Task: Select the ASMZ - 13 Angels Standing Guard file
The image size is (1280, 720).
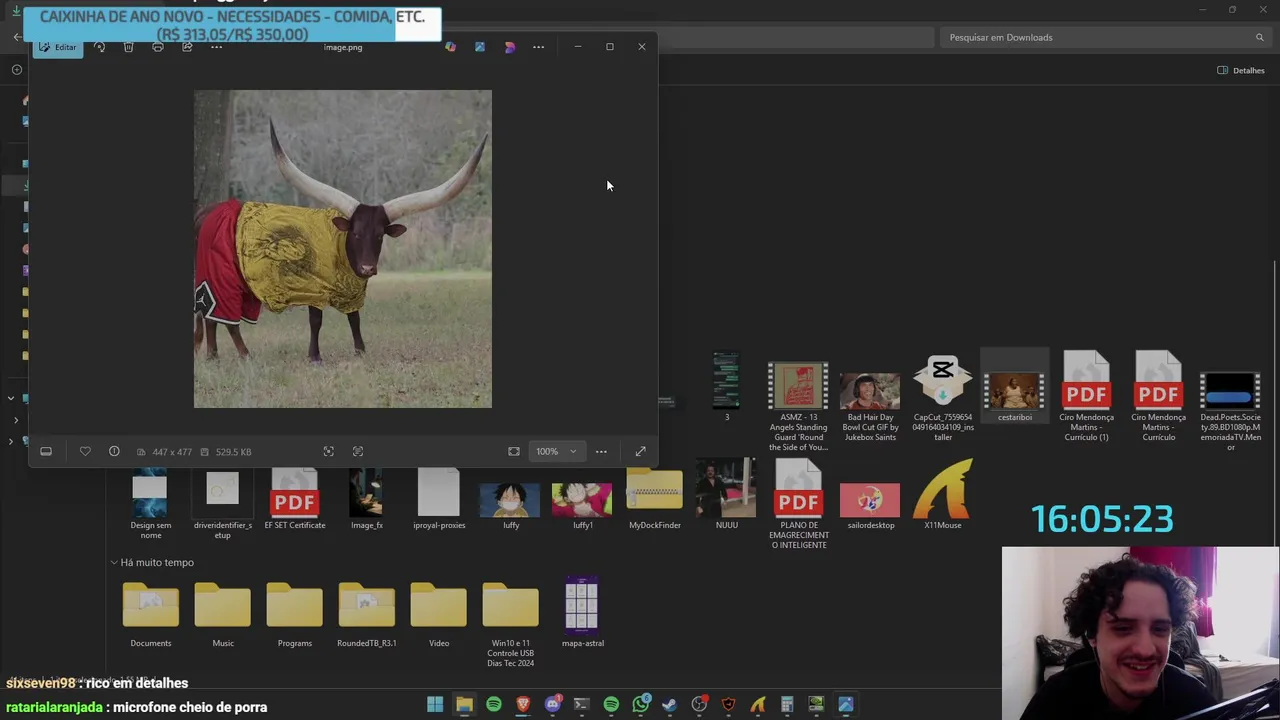Action: tap(799, 405)
